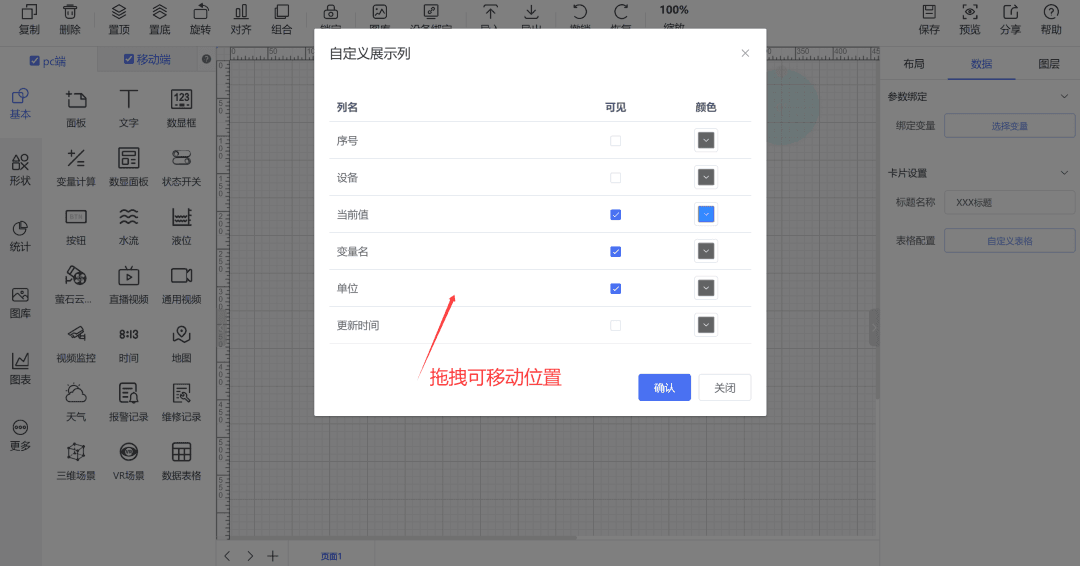Image resolution: width=1080 pixels, height=566 pixels.
Task: Select the 直播视频 live video component
Action: (x=129, y=285)
